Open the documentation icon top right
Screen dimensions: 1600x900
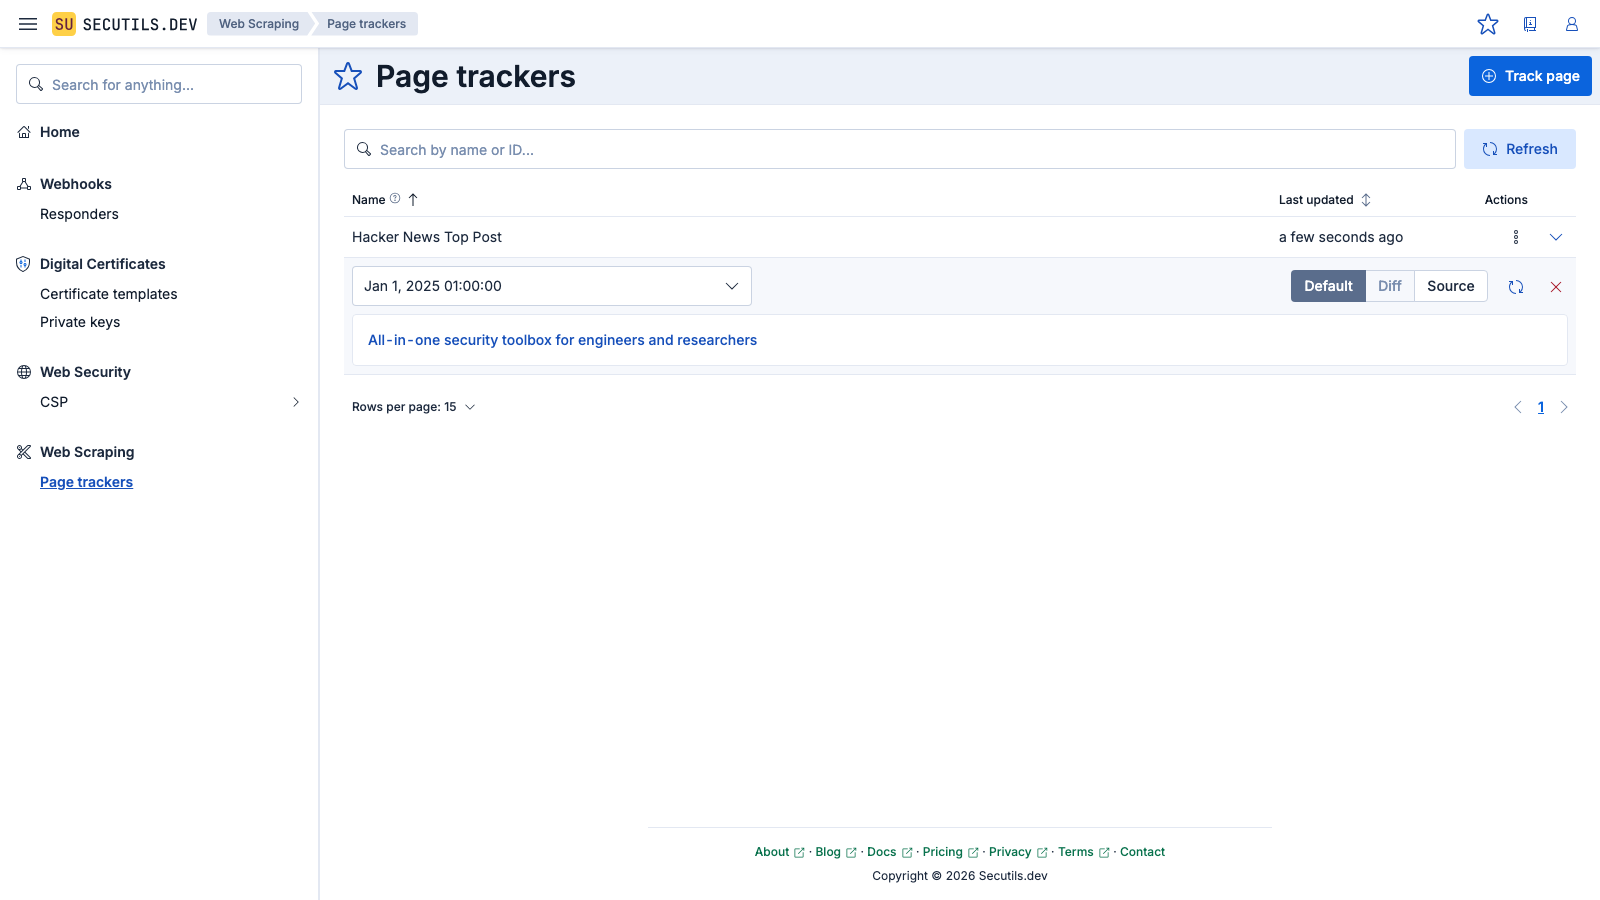[x=1530, y=24]
